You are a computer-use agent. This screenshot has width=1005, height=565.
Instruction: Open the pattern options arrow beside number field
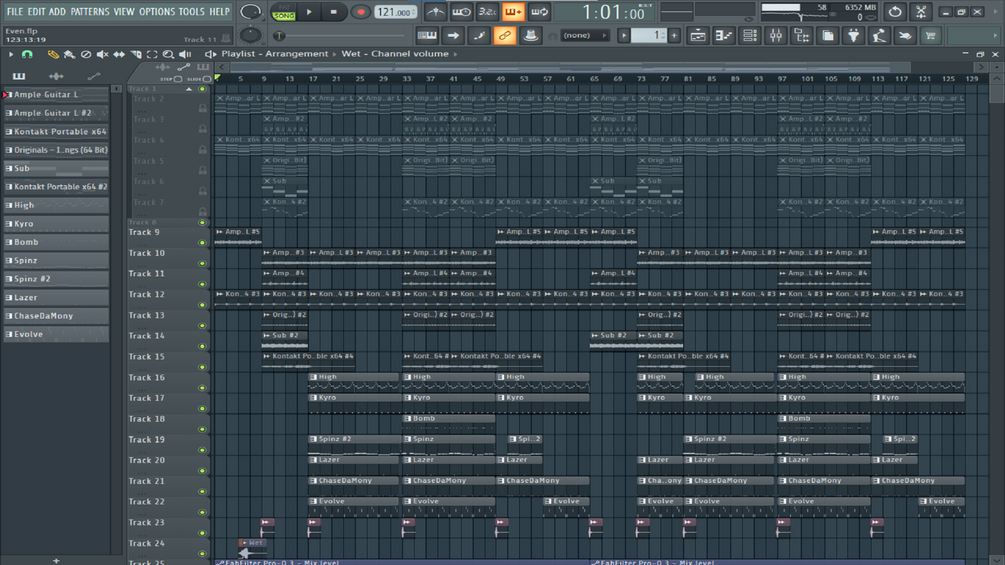tap(624, 36)
